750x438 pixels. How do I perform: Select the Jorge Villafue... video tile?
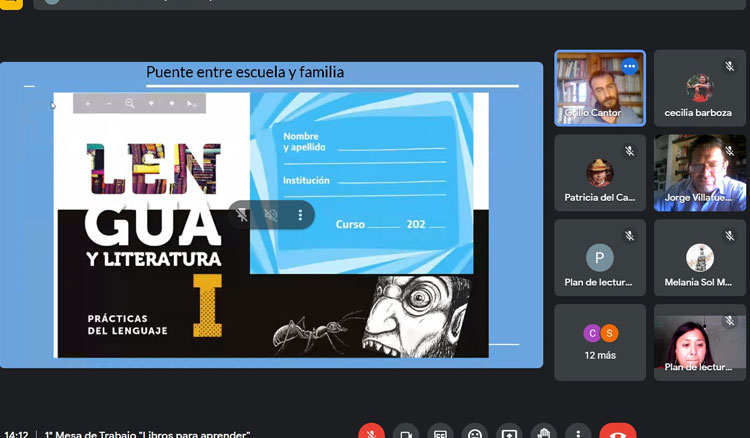click(x=699, y=173)
